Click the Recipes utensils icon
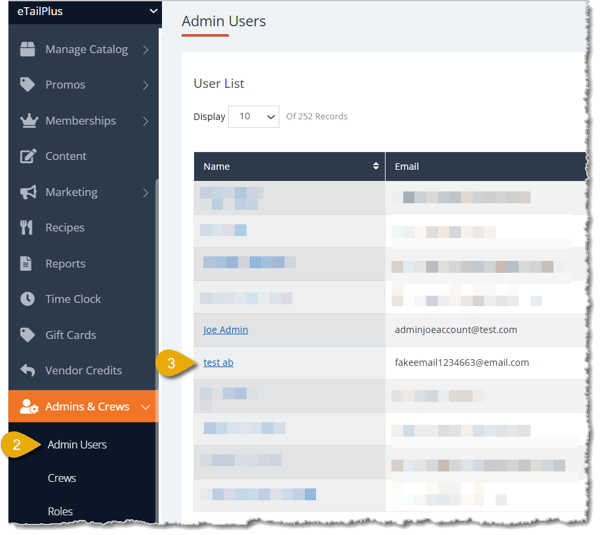Screen dimensions: 600x535 [26, 228]
